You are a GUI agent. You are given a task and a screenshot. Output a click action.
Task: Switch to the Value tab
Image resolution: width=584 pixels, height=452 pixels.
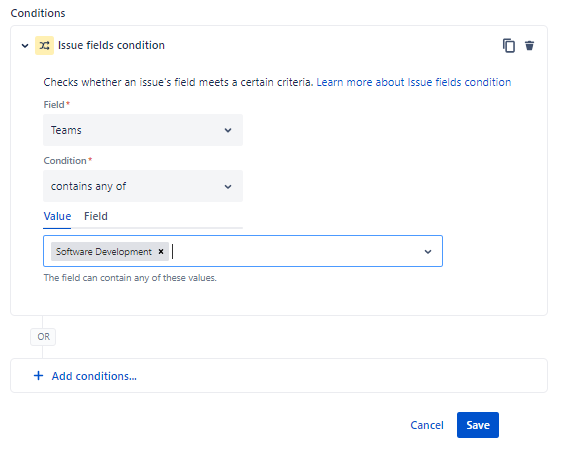[57, 216]
